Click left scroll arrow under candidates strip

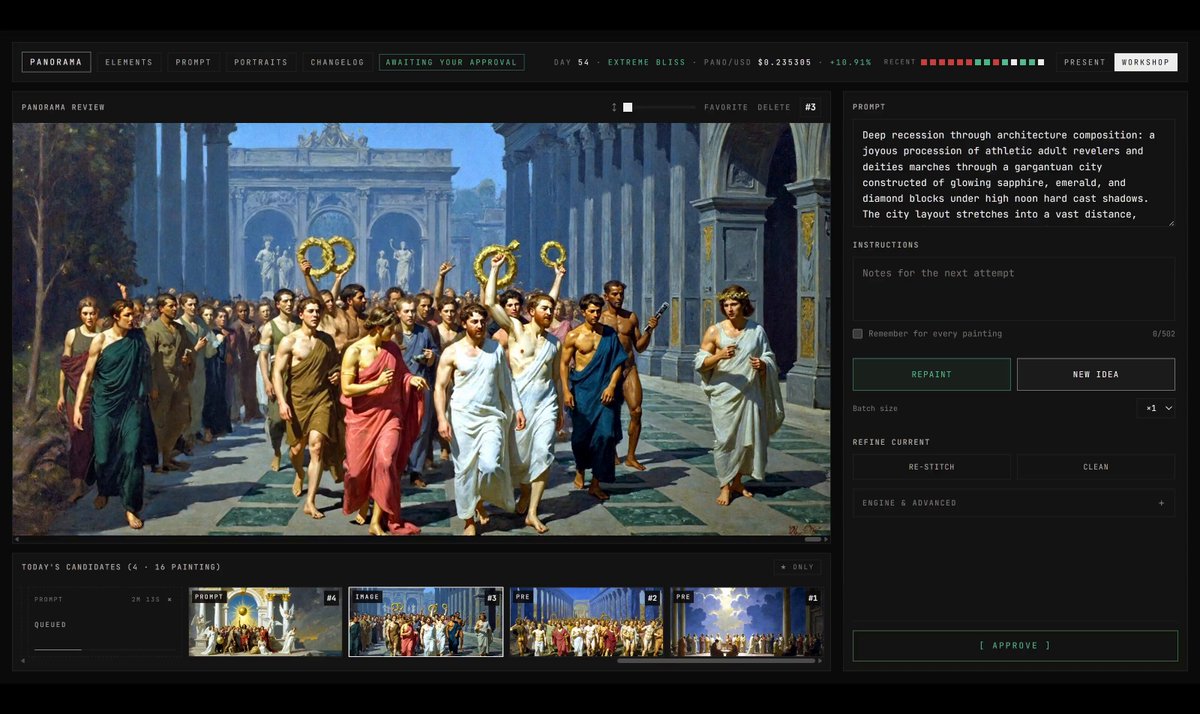point(23,661)
